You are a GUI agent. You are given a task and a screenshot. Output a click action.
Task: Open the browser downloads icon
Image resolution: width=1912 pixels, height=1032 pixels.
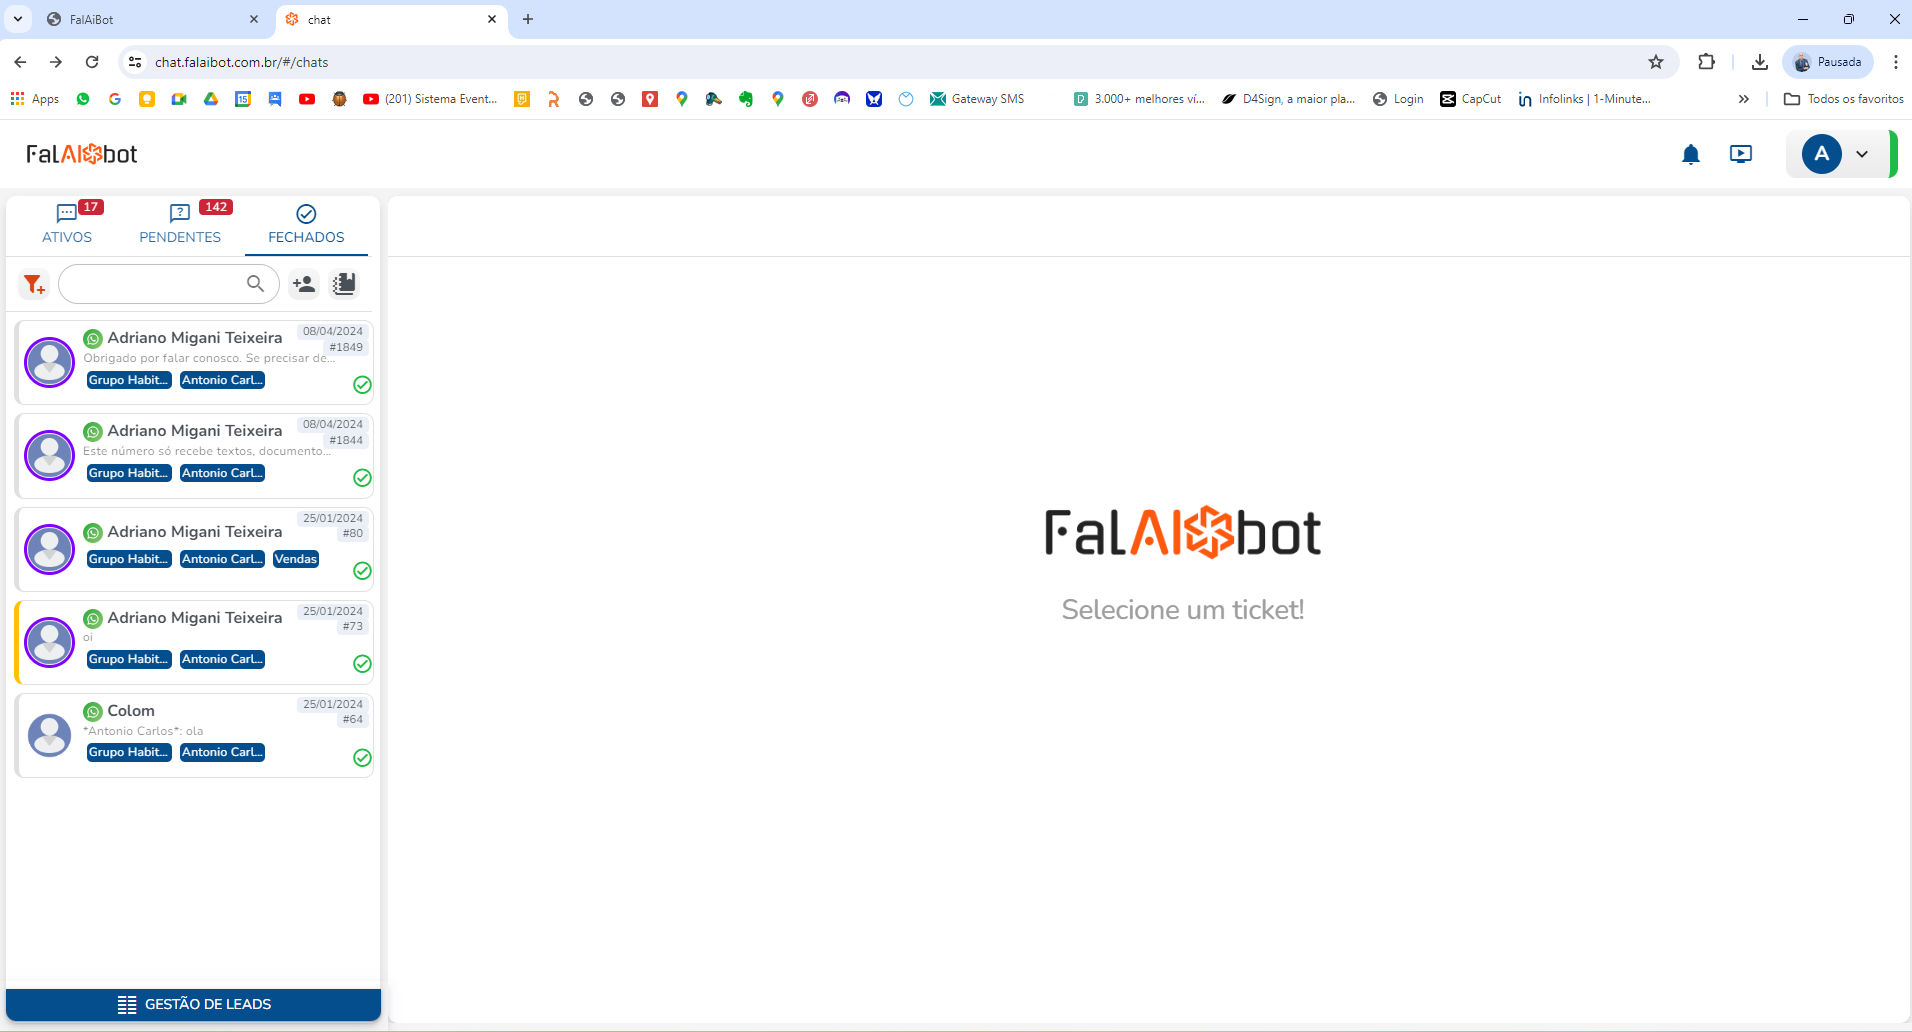[x=1759, y=62]
